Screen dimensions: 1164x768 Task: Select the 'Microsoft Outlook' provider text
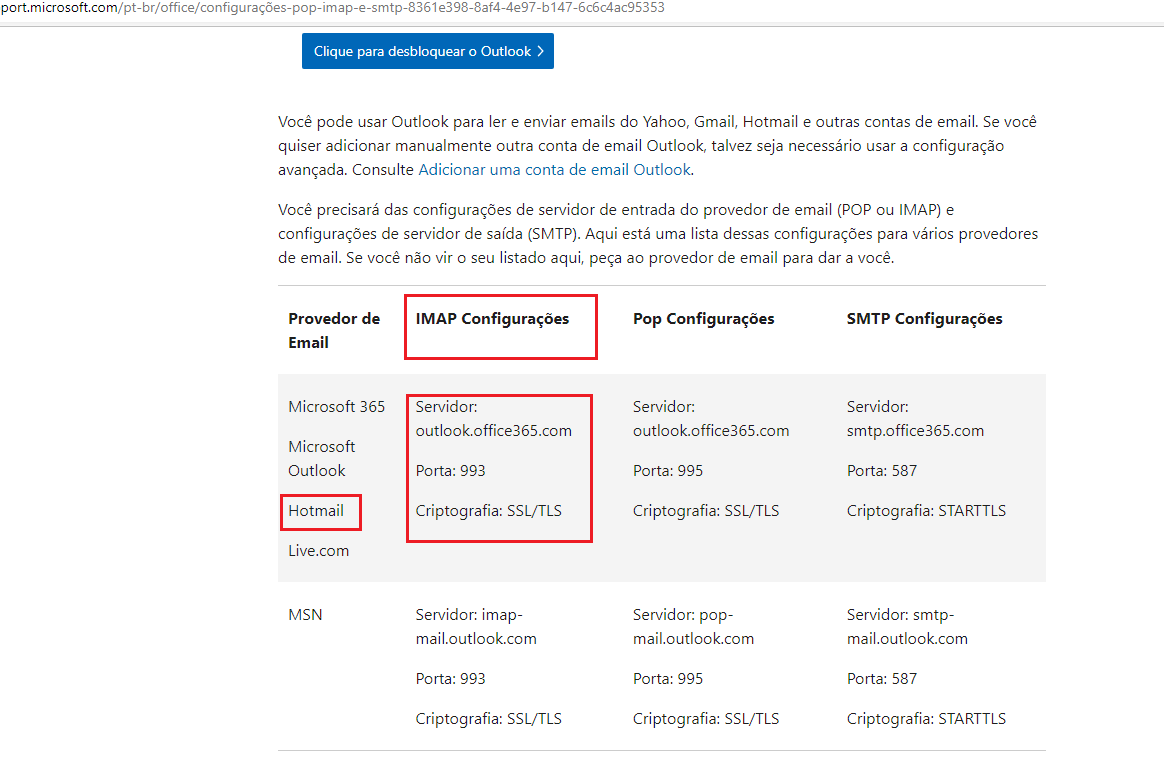pos(321,459)
